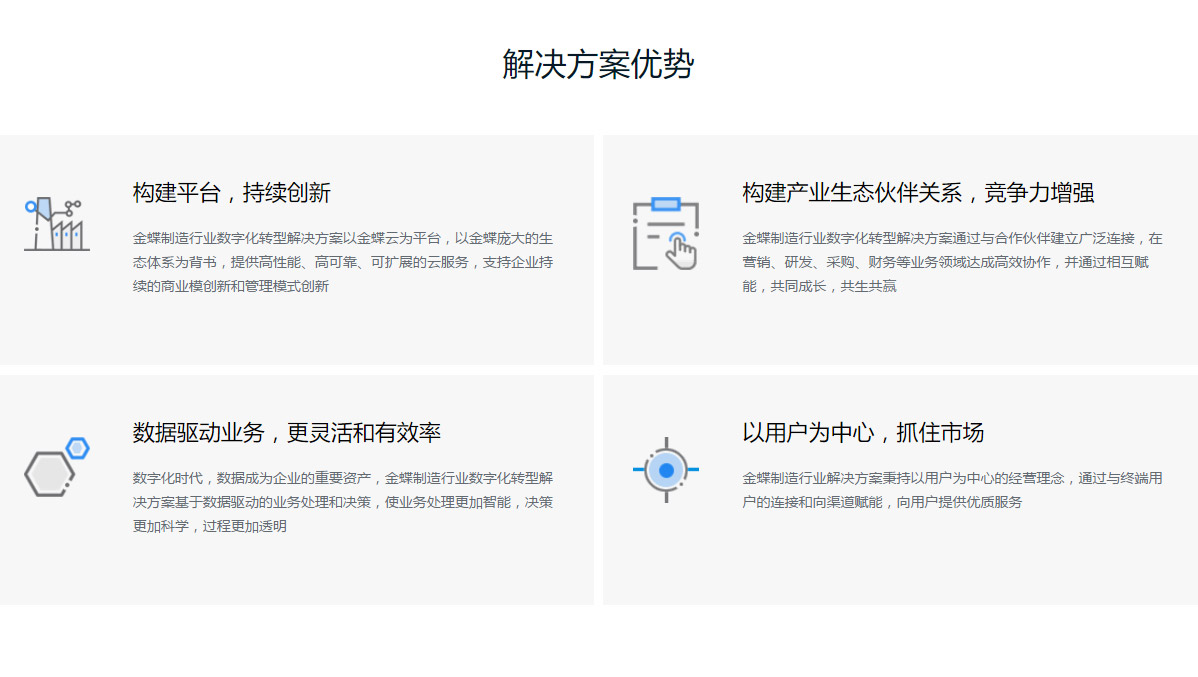The width and height of the screenshot is (1198, 677).
Task: Click the description mentioning 与合作伙伴建立广泛连接
Action: coord(953,262)
